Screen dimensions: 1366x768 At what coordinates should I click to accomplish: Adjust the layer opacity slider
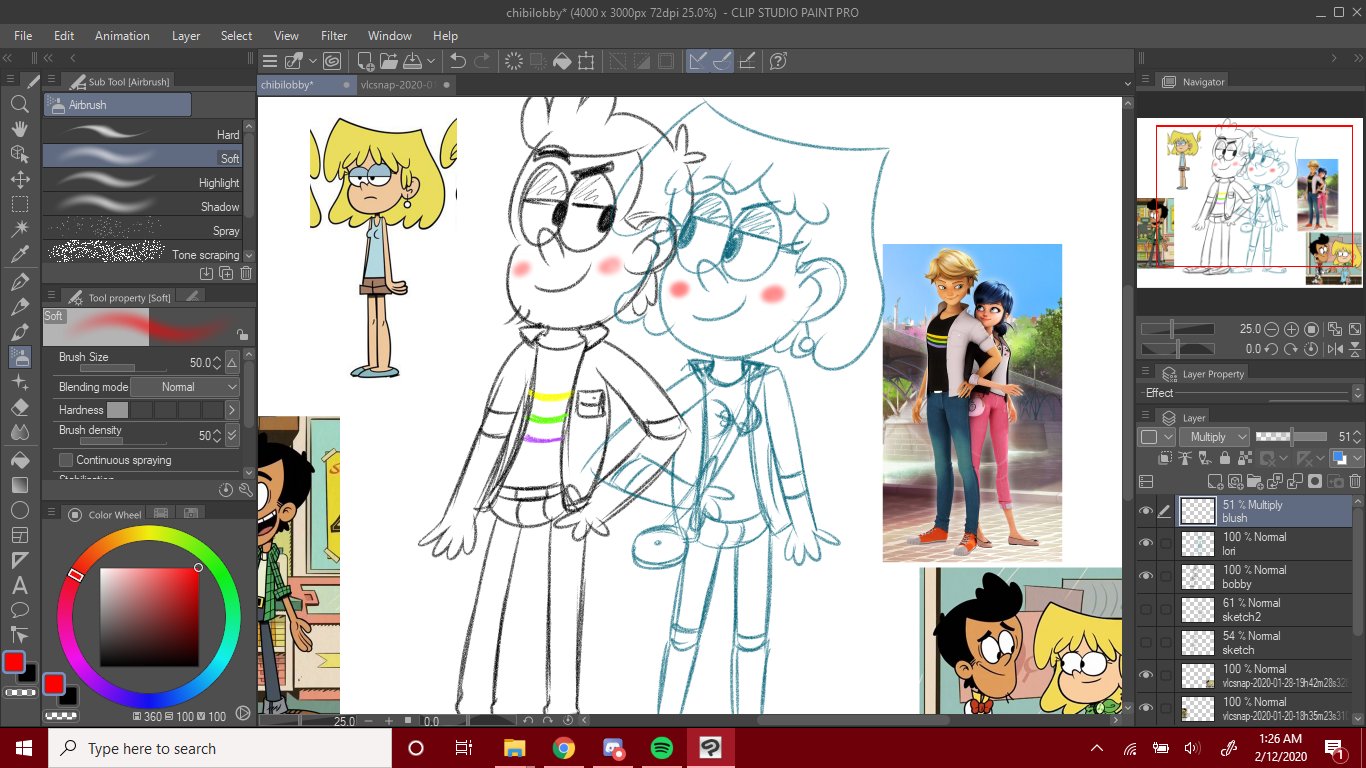point(1291,437)
